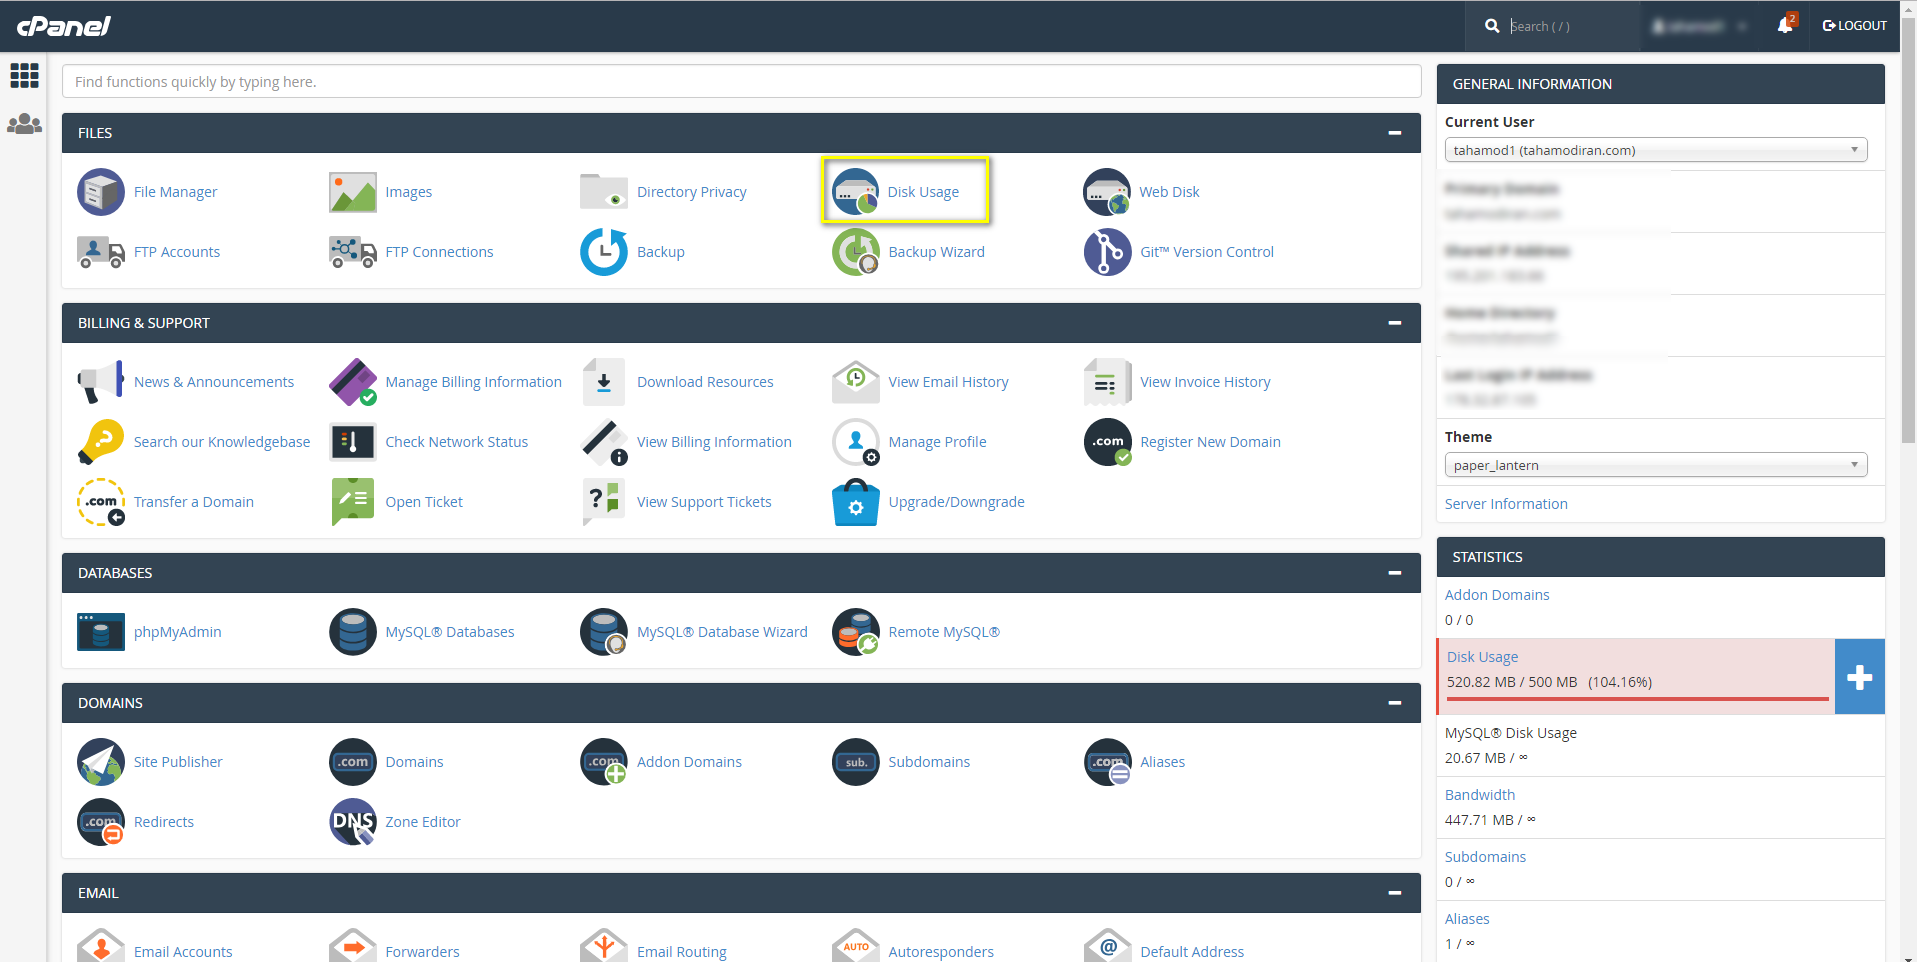Open Addon Domains link in Statistics
The image size is (1917, 962).
click(x=1497, y=595)
